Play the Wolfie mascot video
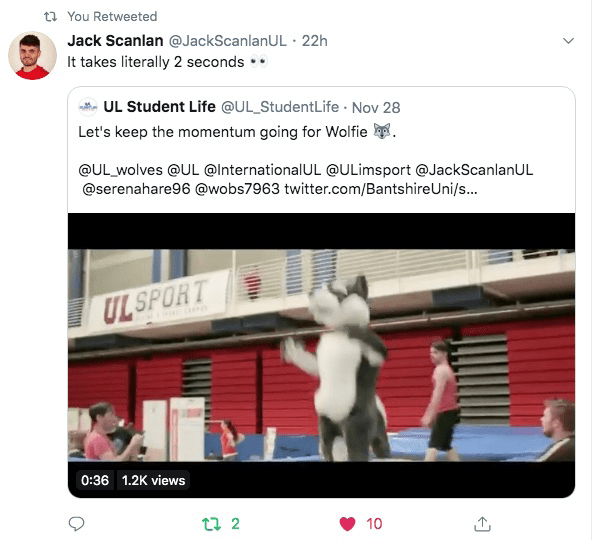 tap(321, 355)
